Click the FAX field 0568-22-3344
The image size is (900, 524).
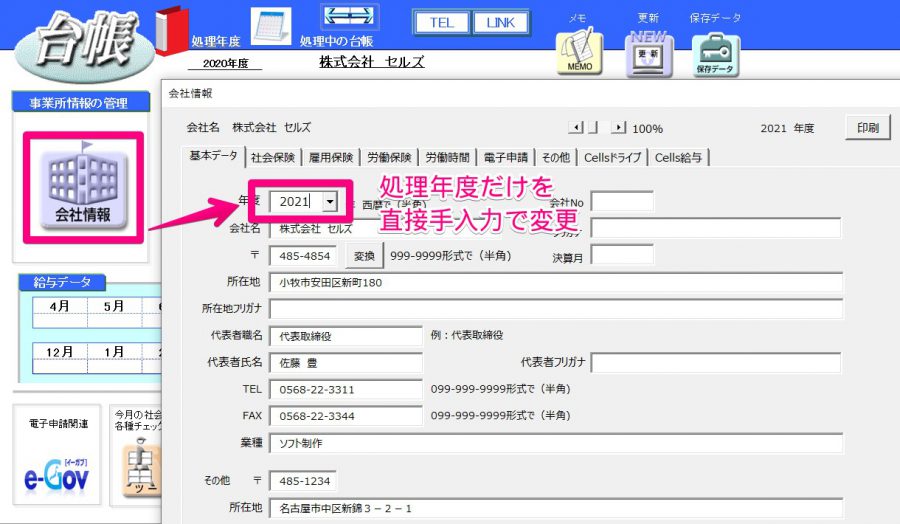click(x=346, y=416)
